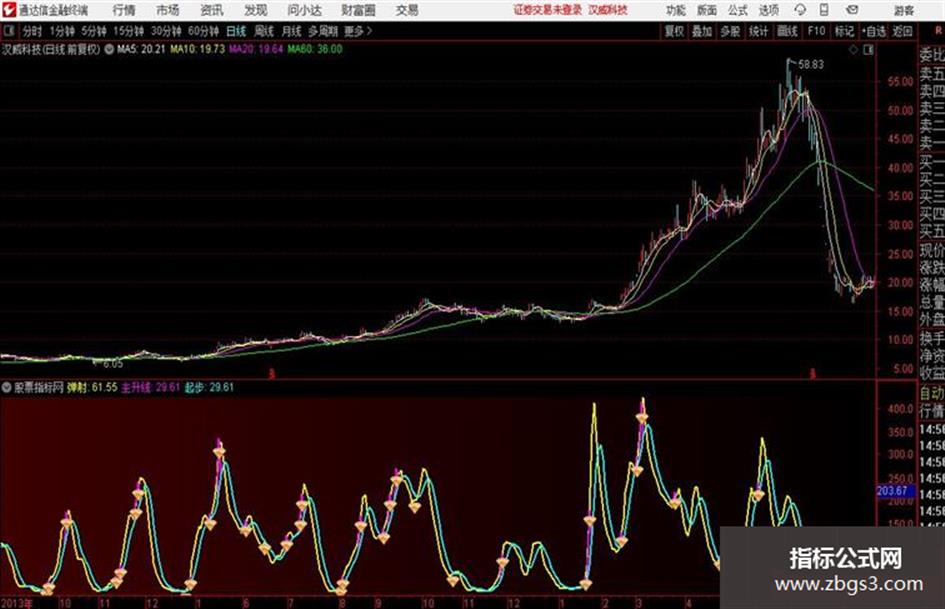This screenshot has height=609, width=945.
Task: Click the 主升线 29.61 indicator value
Action: (x=151, y=387)
